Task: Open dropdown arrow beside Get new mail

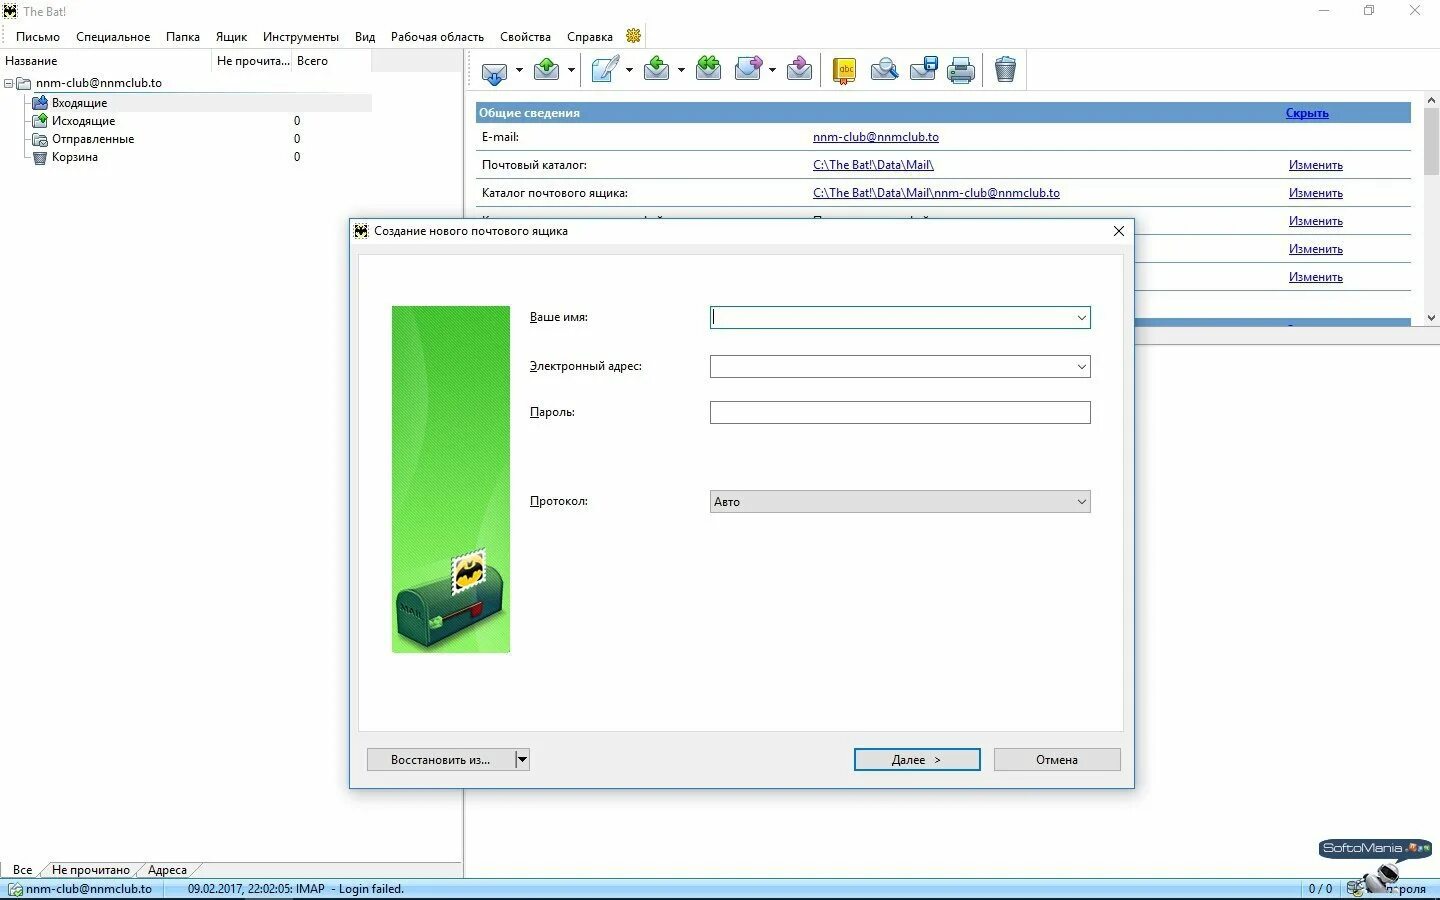Action: point(519,70)
